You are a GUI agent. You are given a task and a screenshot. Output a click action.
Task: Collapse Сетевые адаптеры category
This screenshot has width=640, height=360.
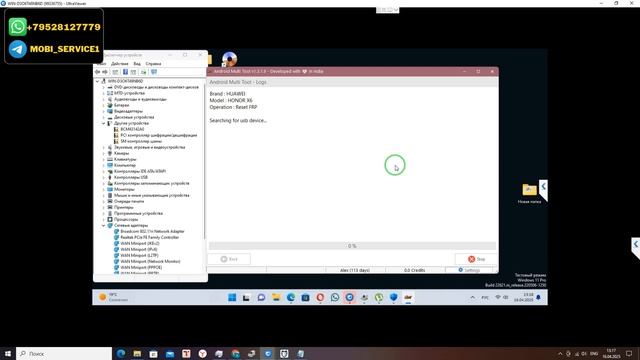coord(104,225)
